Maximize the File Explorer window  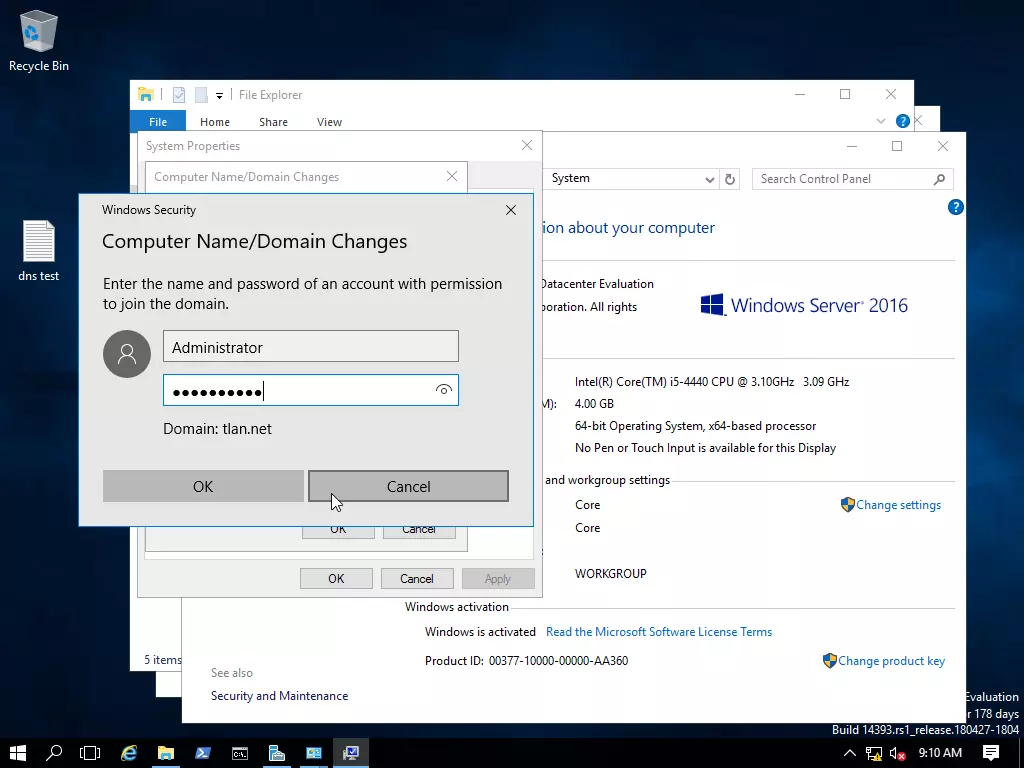tap(845, 94)
